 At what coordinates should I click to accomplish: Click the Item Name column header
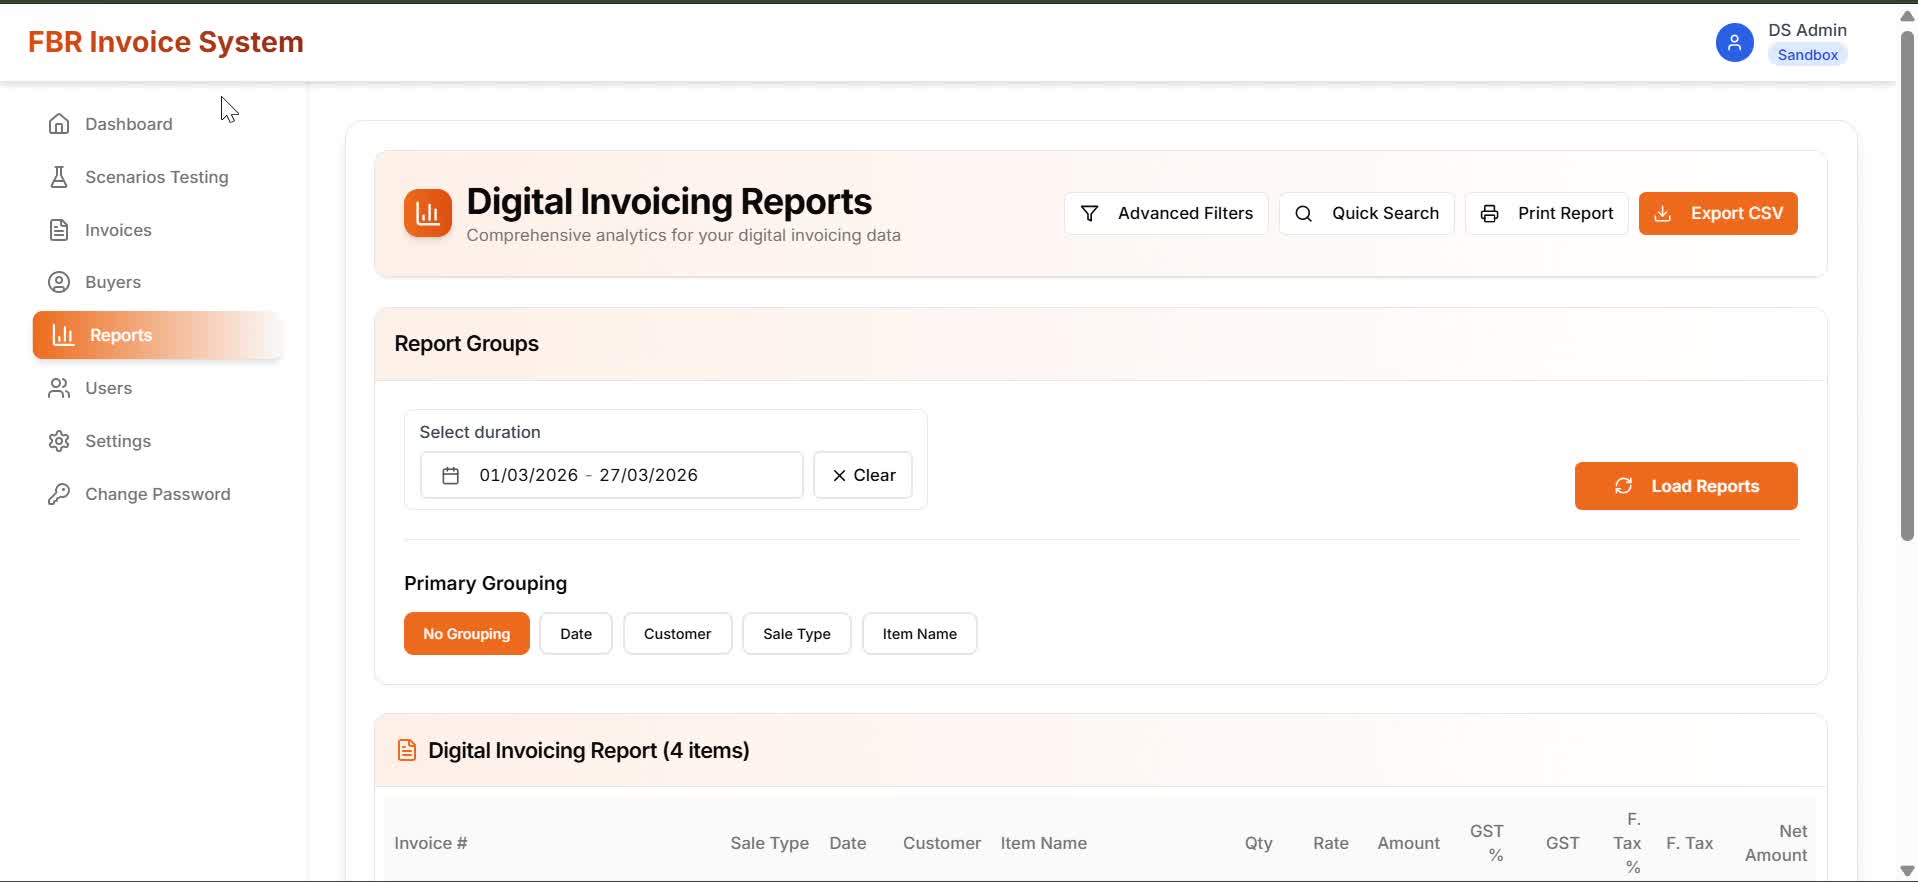[1044, 843]
